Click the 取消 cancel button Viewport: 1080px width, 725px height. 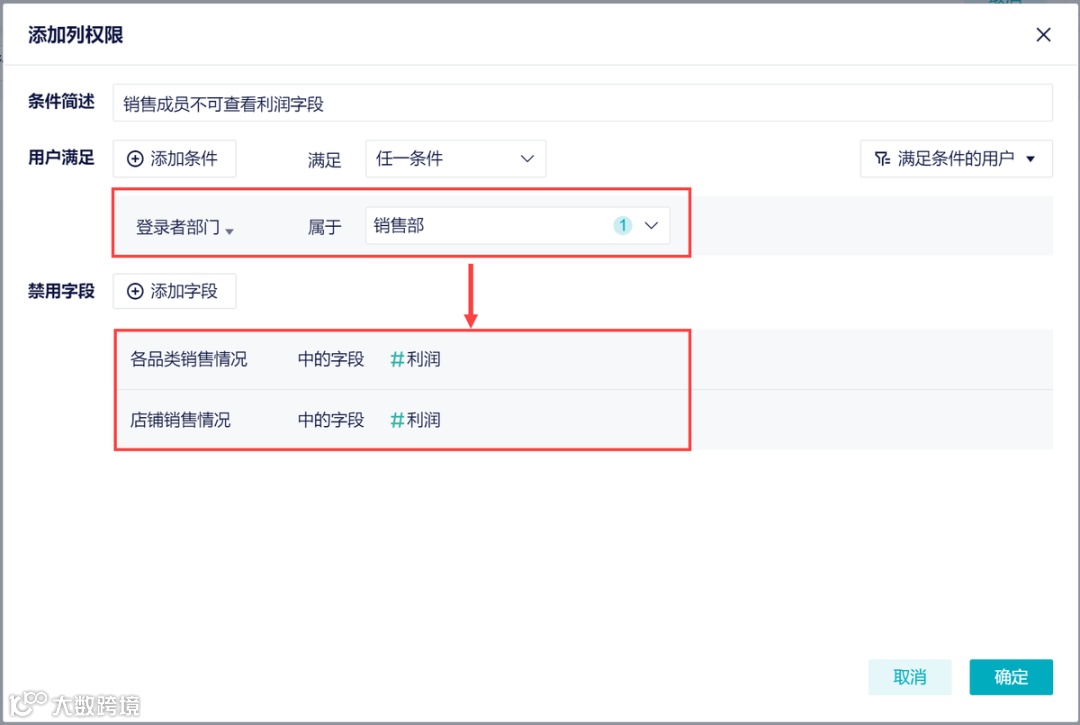(x=910, y=677)
